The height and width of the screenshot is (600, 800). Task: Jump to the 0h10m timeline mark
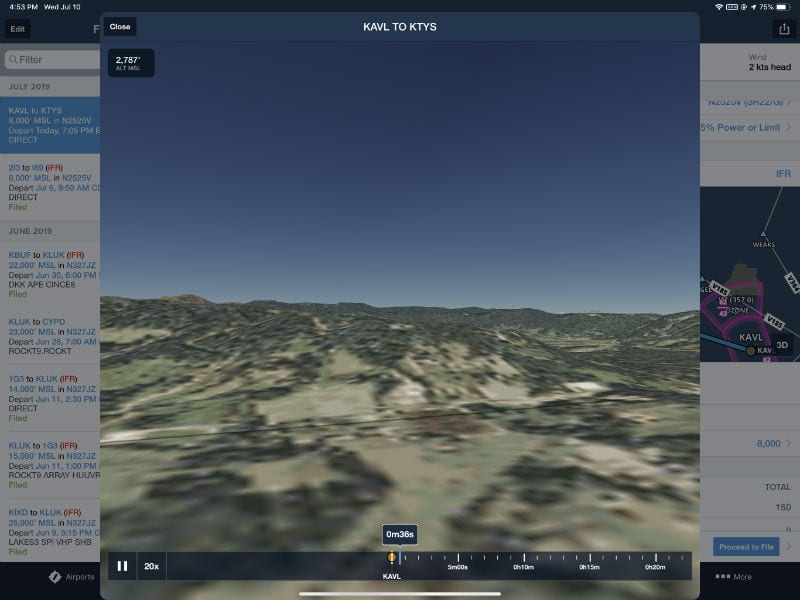click(523, 563)
